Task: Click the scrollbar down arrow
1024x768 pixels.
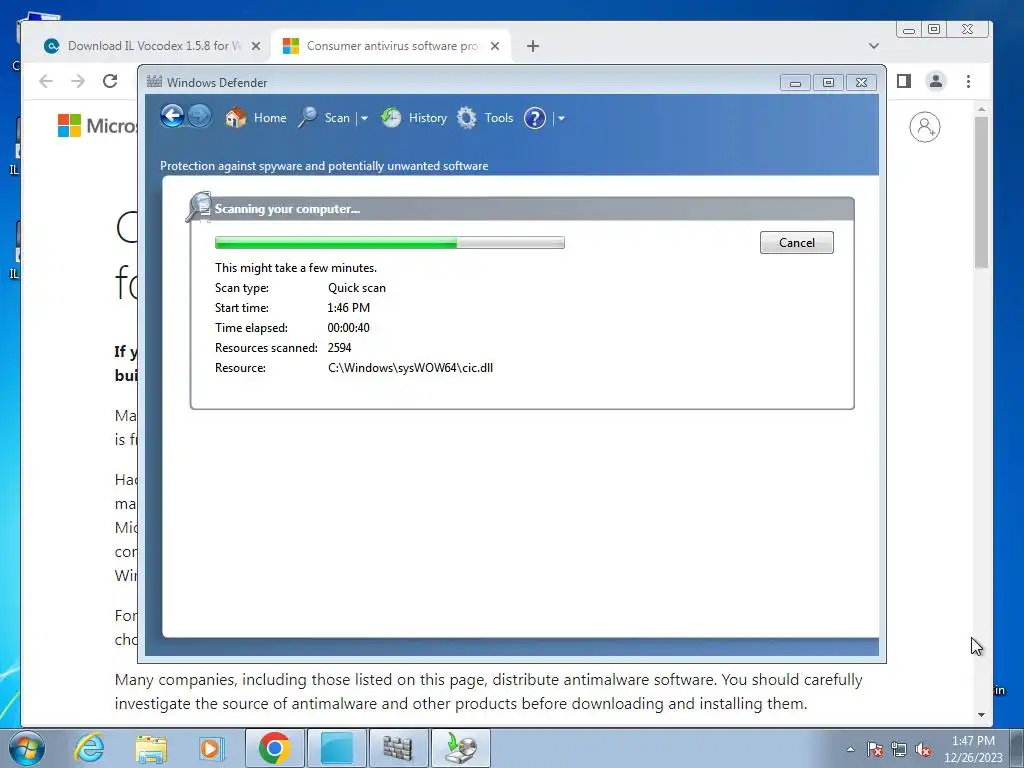Action: tap(981, 714)
